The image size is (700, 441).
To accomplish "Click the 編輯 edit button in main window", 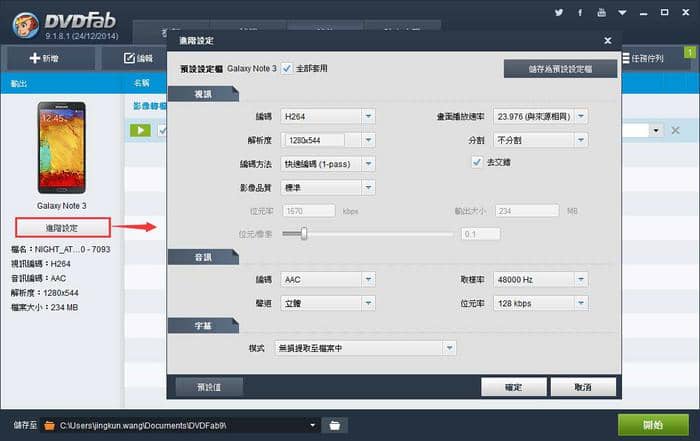I will click(138, 58).
